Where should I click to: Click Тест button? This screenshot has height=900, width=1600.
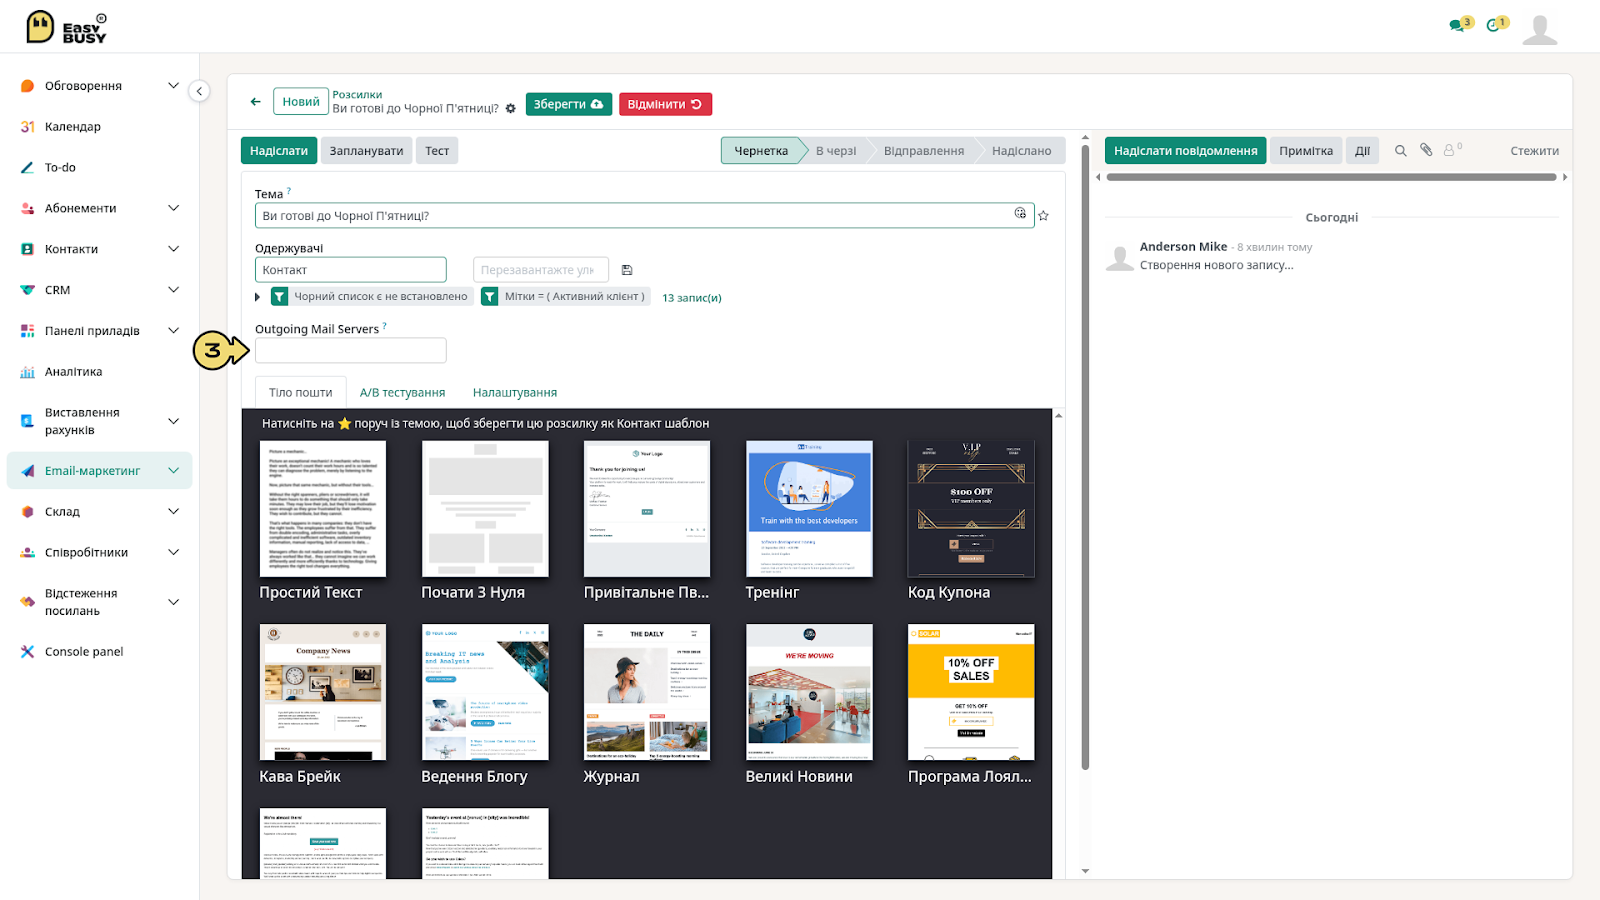click(437, 151)
